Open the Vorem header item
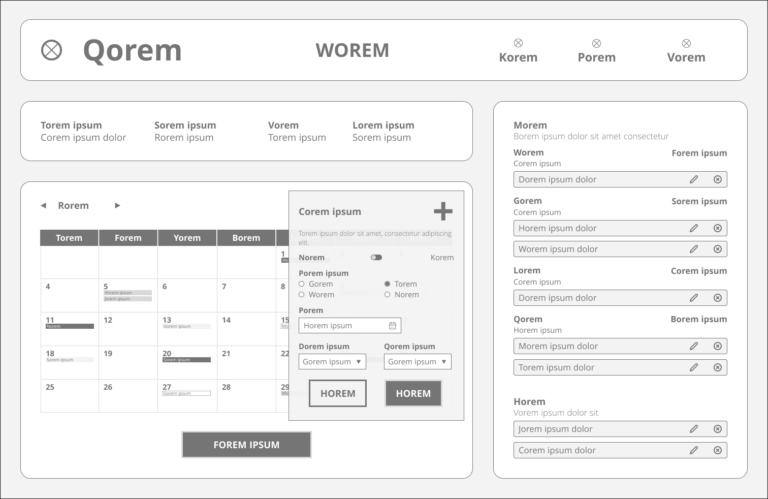Viewport: 768px width, 499px height. 686,51
